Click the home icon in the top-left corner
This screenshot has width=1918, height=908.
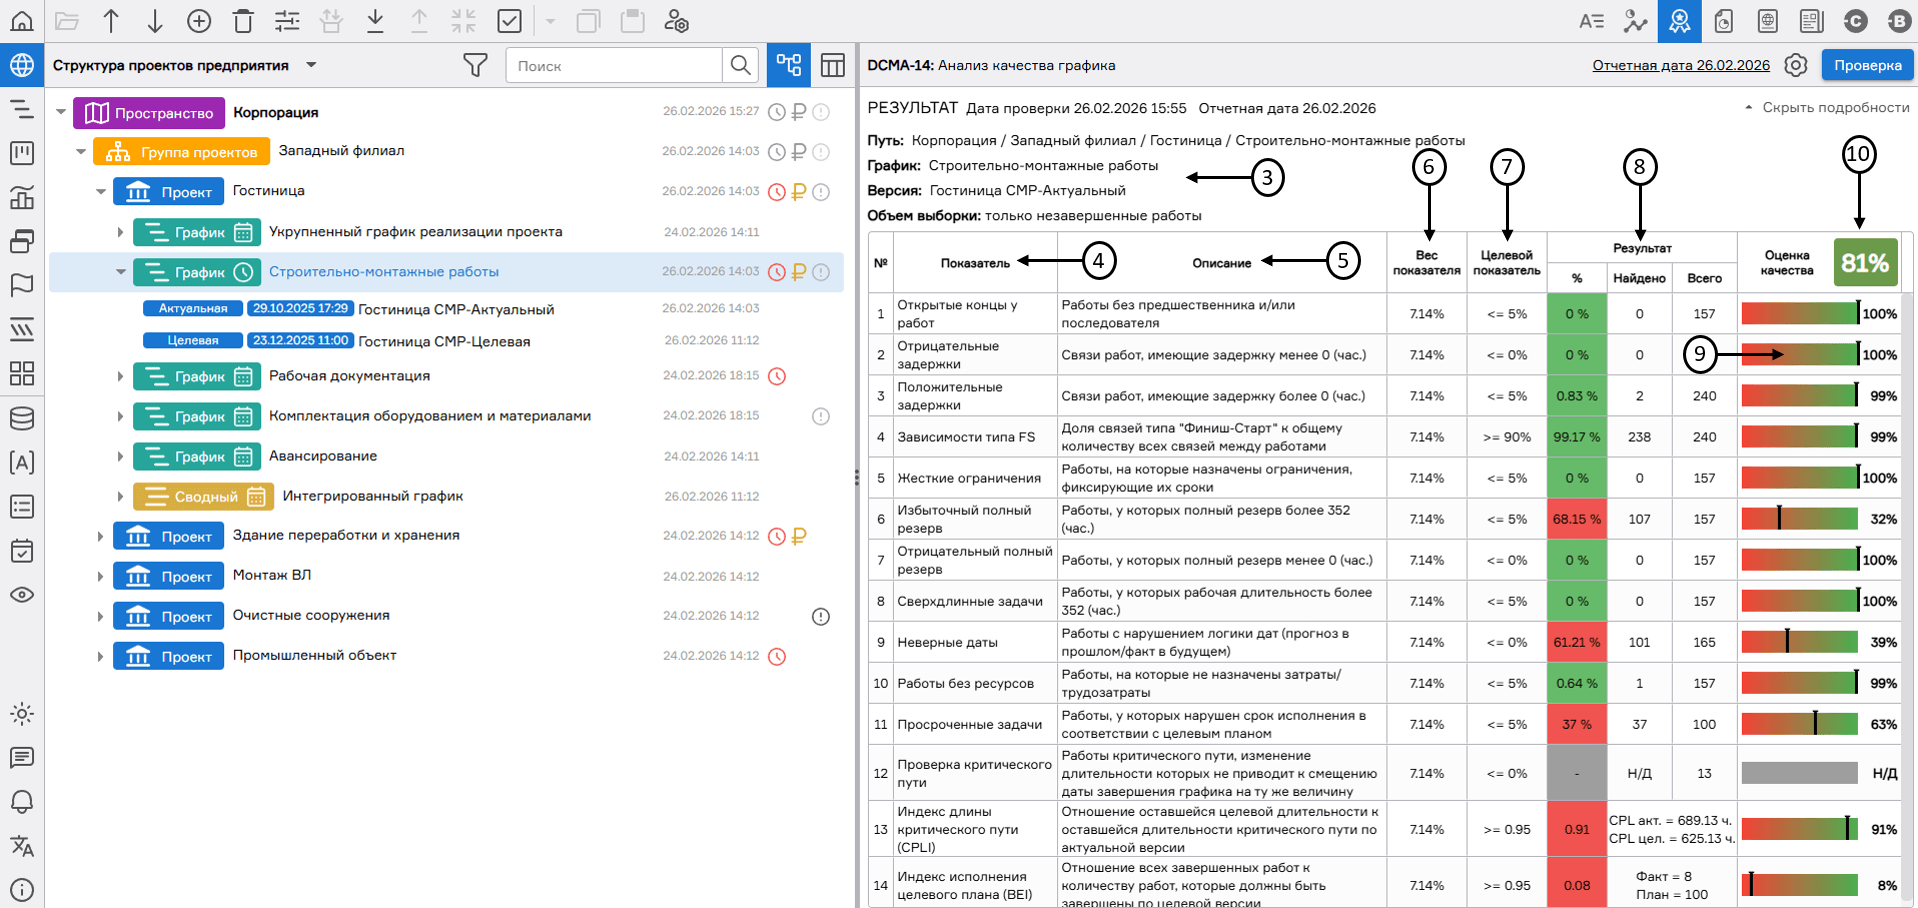pos(21,21)
